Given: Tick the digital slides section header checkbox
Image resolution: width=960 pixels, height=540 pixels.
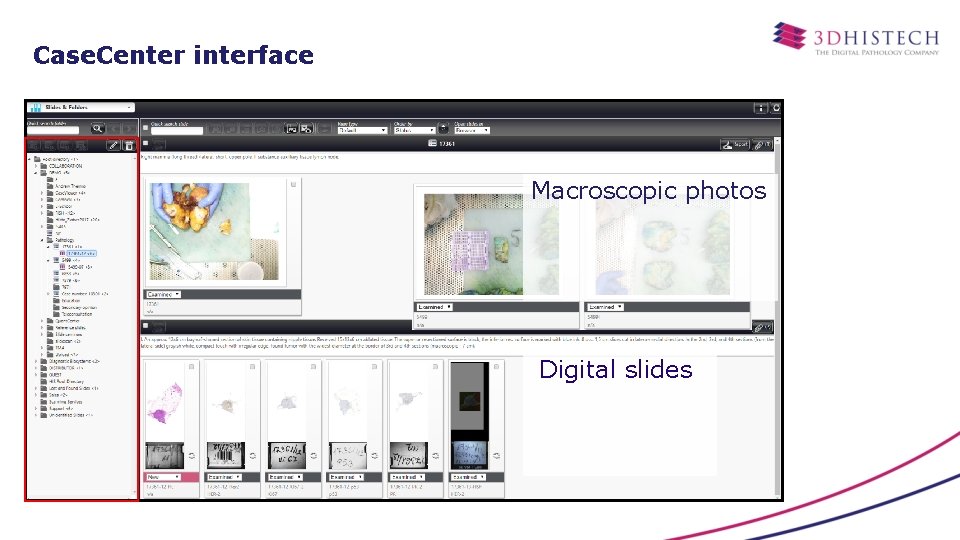Looking at the screenshot, I should click(x=146, y=326).
